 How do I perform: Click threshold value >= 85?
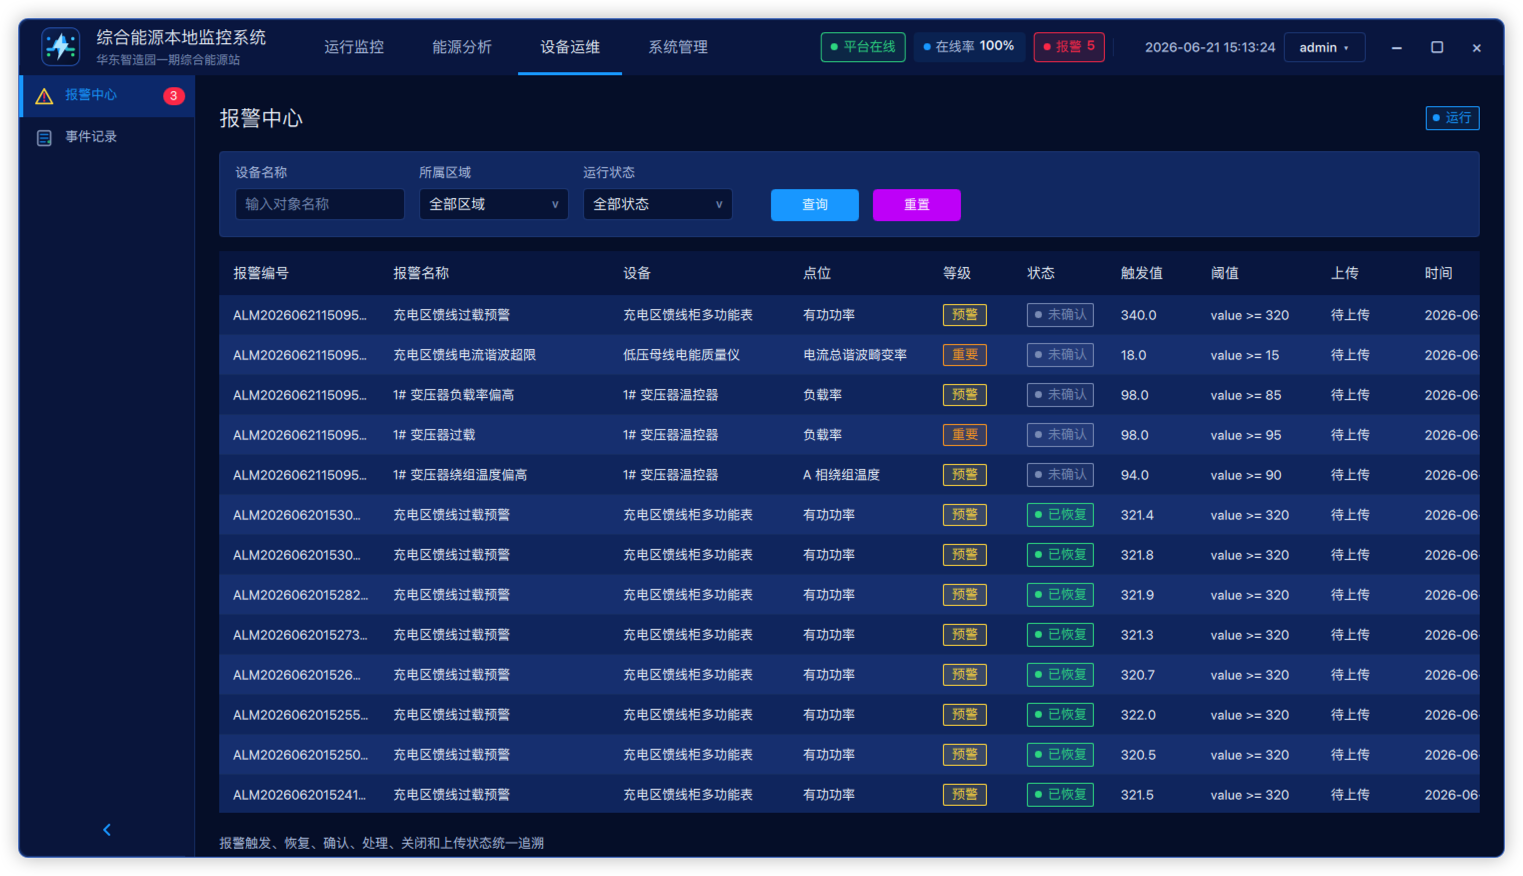coord(1246,395)
